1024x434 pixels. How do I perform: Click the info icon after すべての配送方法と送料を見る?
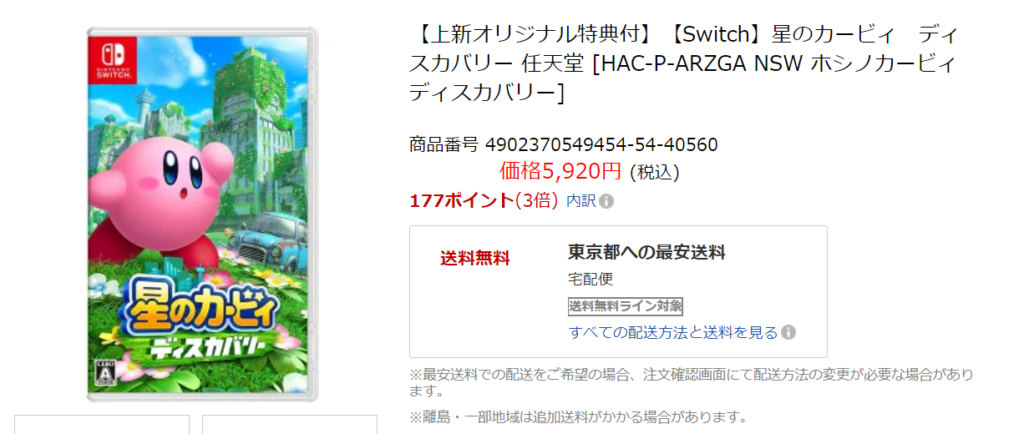pyautogui.click(x=788, y=333)
